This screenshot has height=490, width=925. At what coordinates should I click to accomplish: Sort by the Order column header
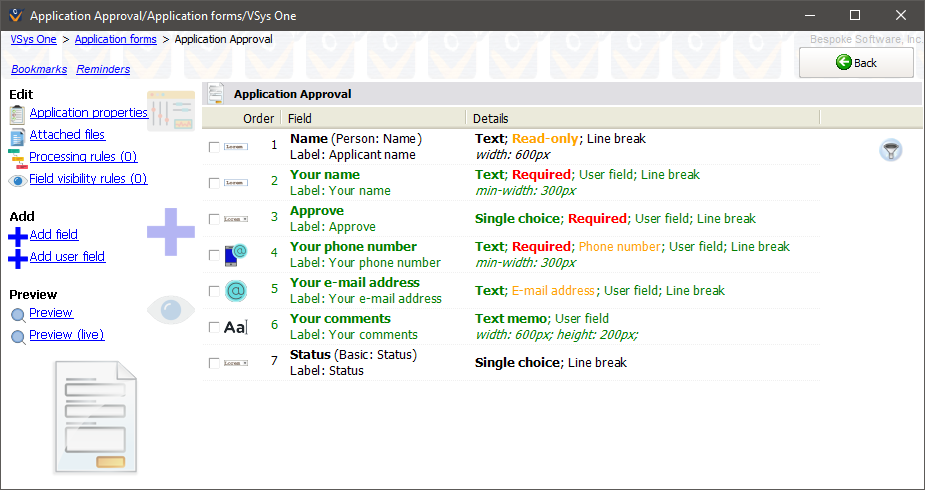(258, 118)
